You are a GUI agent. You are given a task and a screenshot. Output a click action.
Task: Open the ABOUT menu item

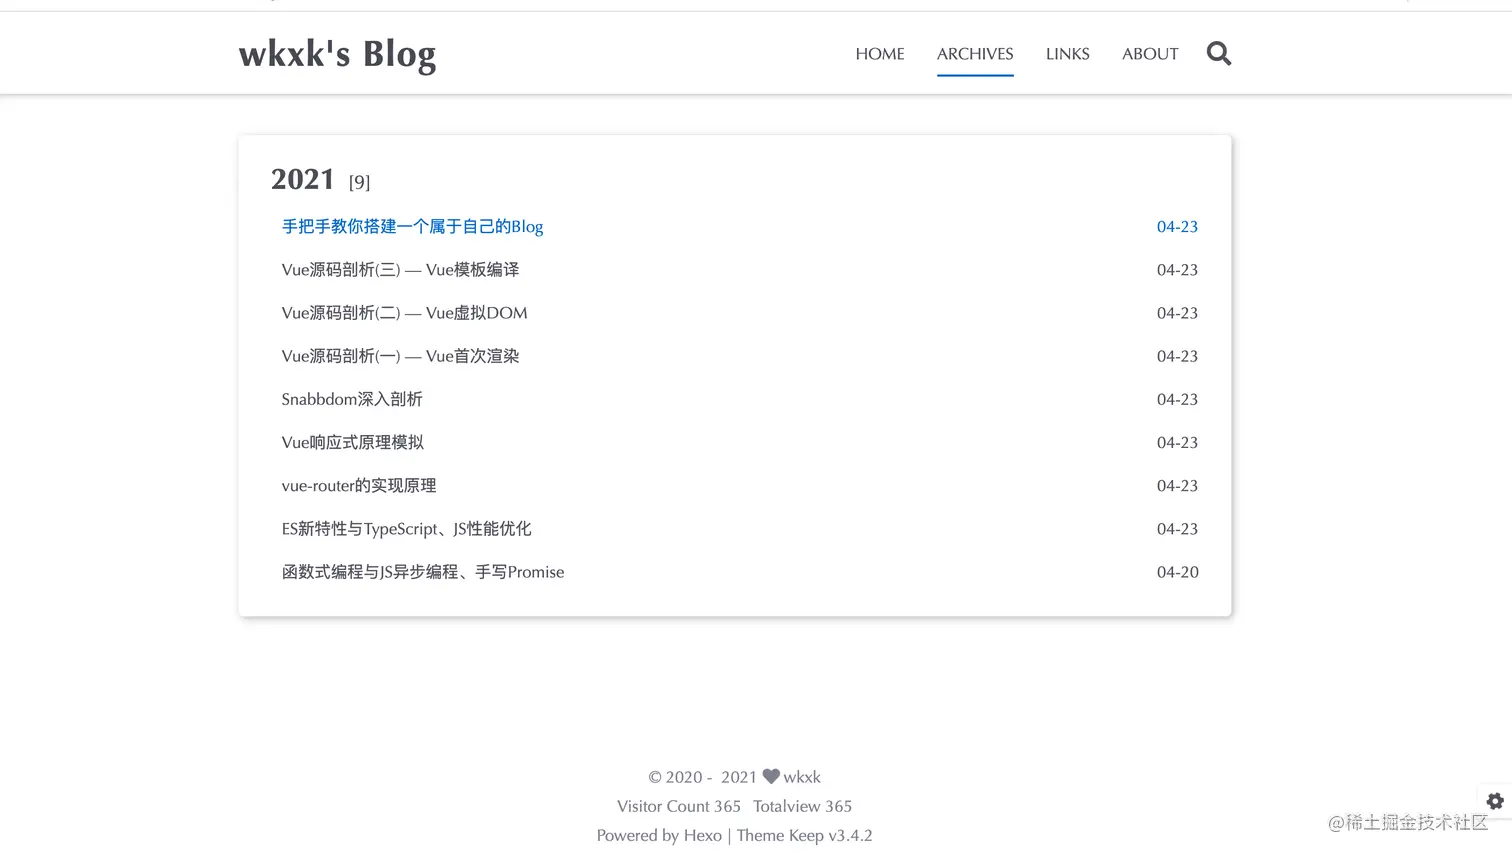[x=1150, y=54]
